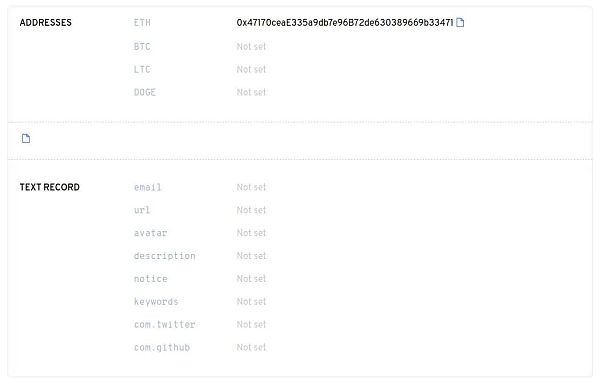Click the url Not set value
Viewport: 600px width, 386px height.
pyautogui.click(x=251, y=210)
